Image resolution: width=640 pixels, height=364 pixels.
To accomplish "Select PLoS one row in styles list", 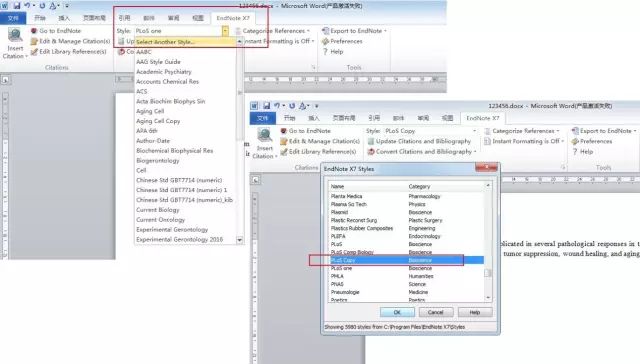I will point(407,268).
